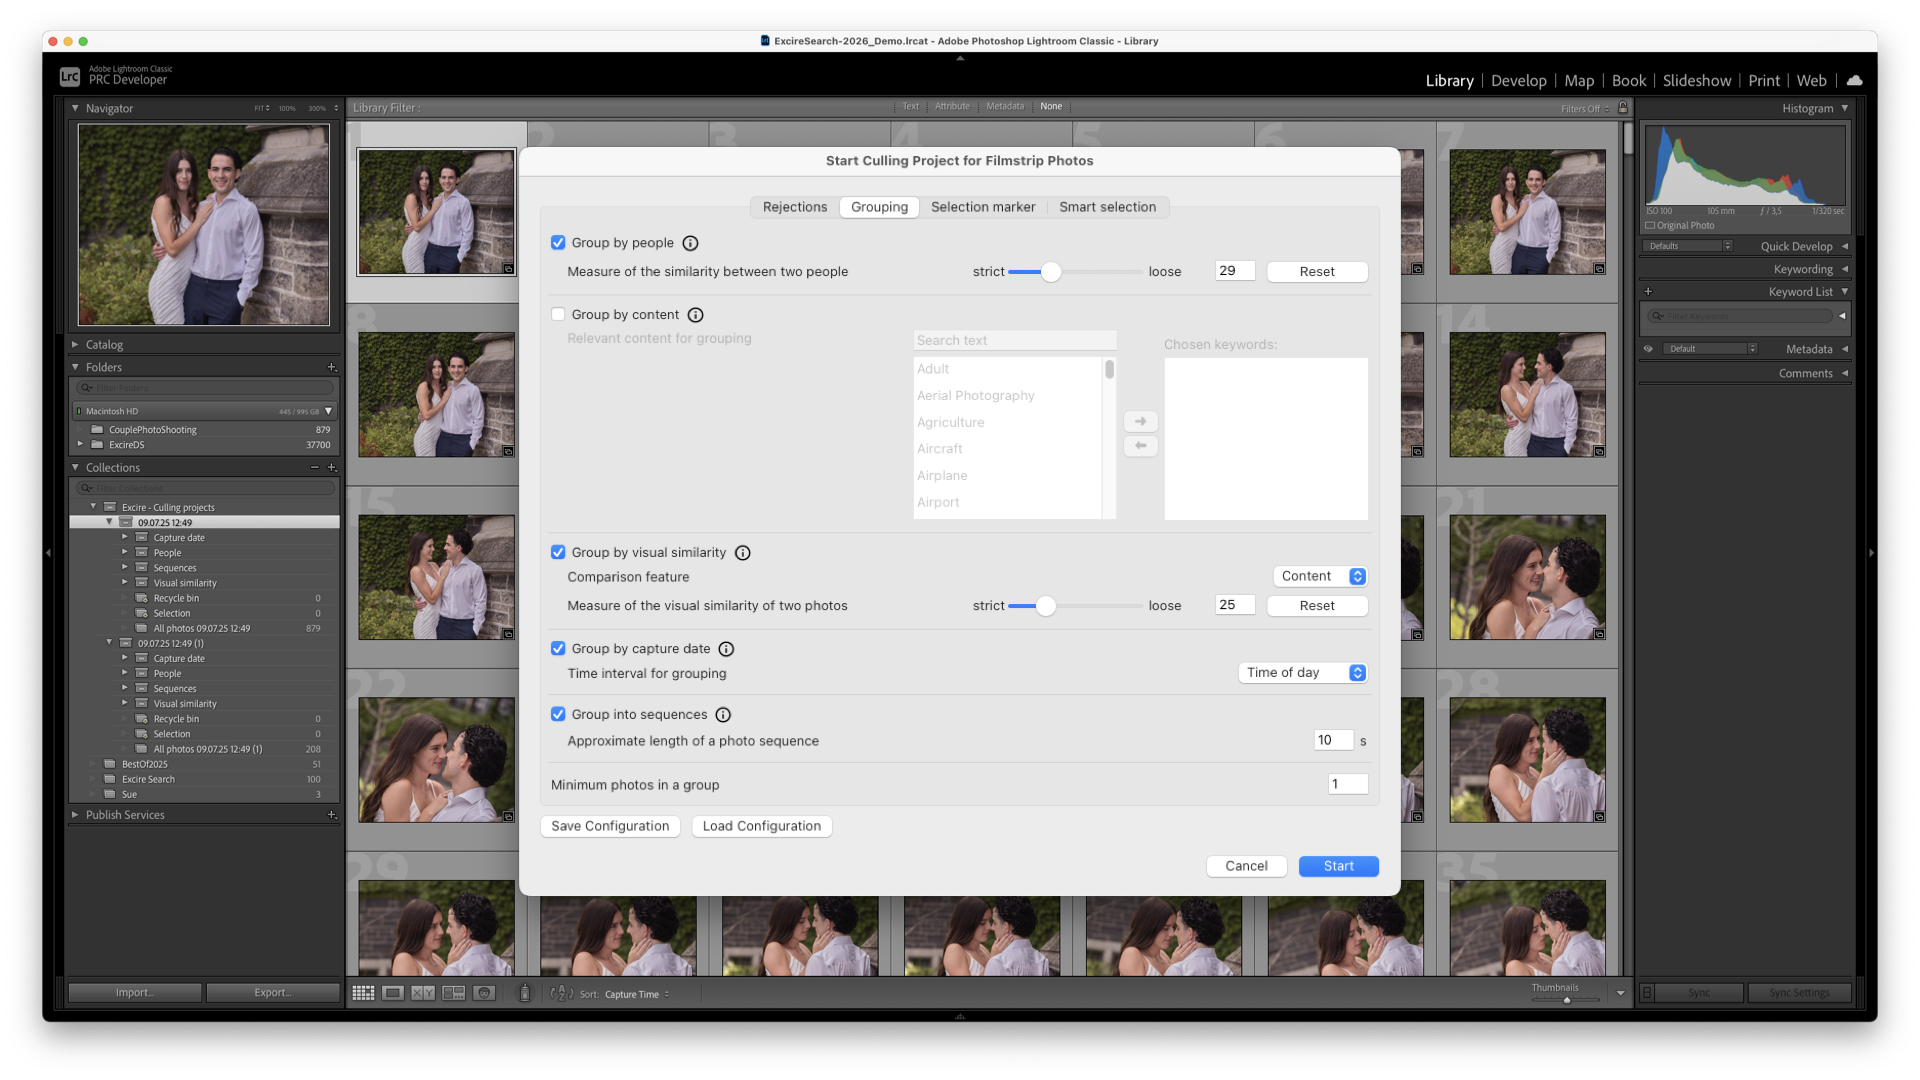Viewport: 1920px width, 1080px height.
Task: Enable Group by content checkbox
Action: [x=558, y=314]
